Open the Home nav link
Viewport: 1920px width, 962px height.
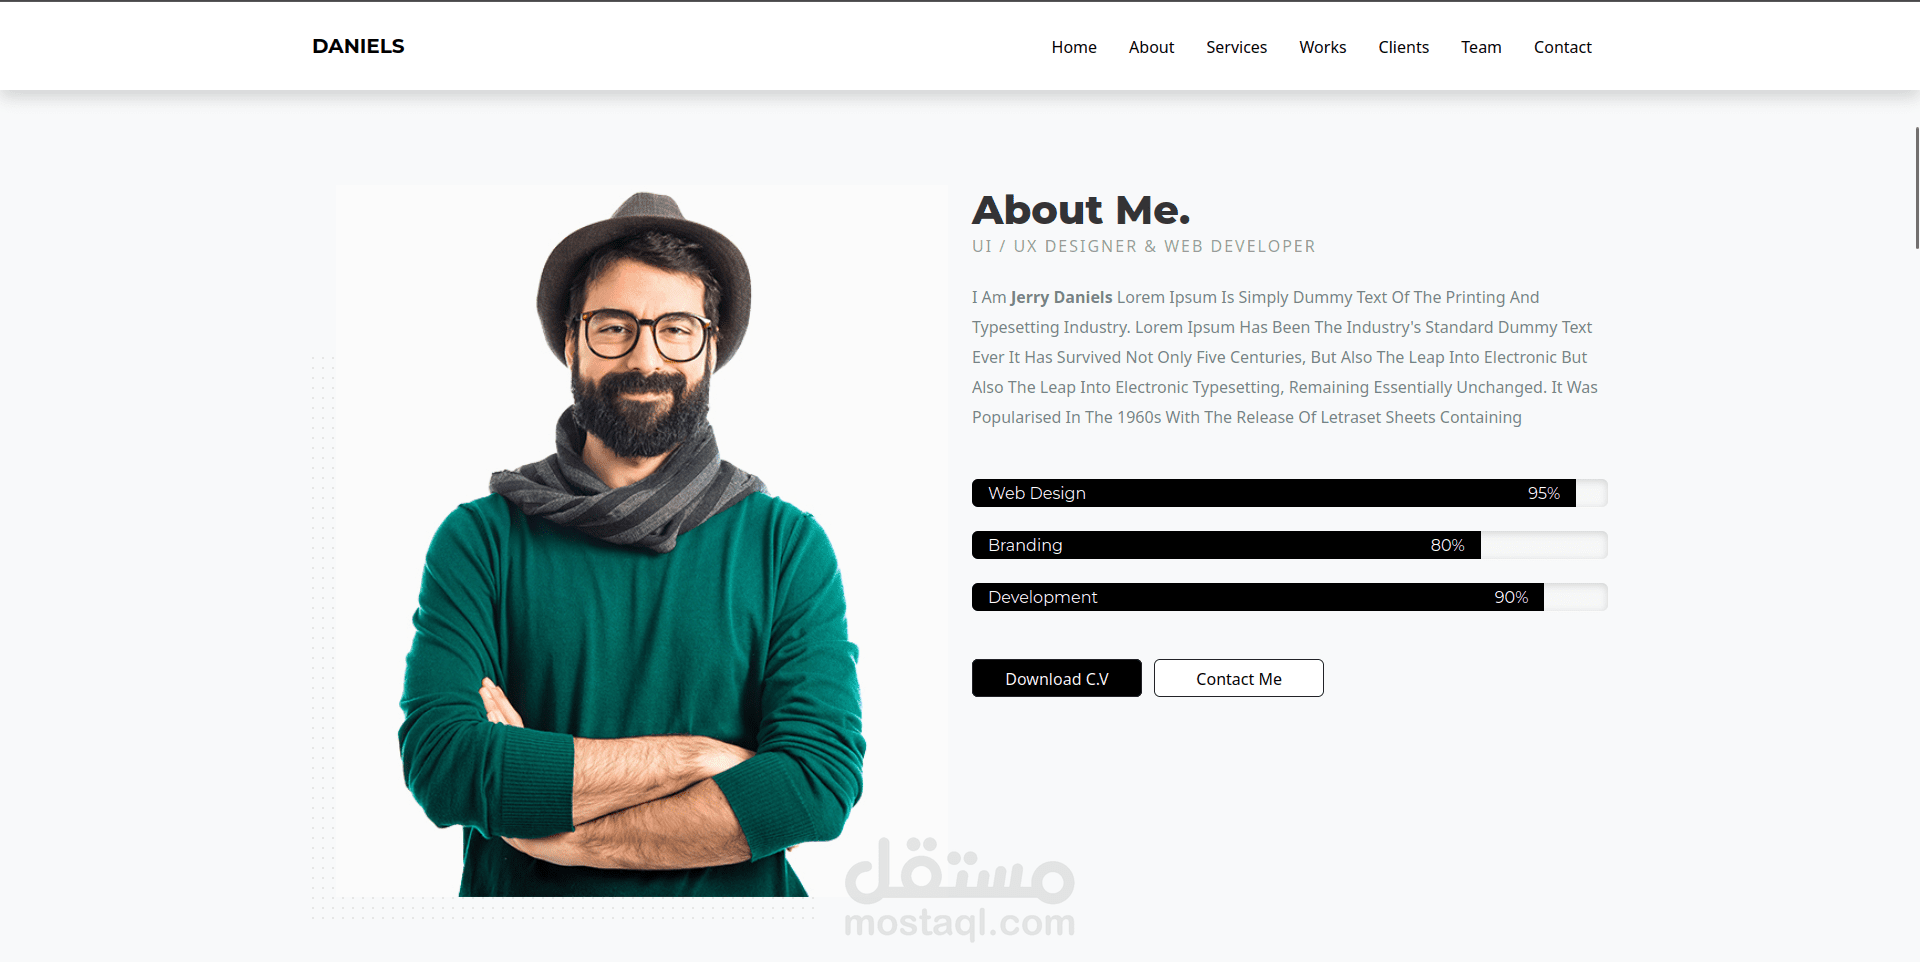tap(1074, 47)
